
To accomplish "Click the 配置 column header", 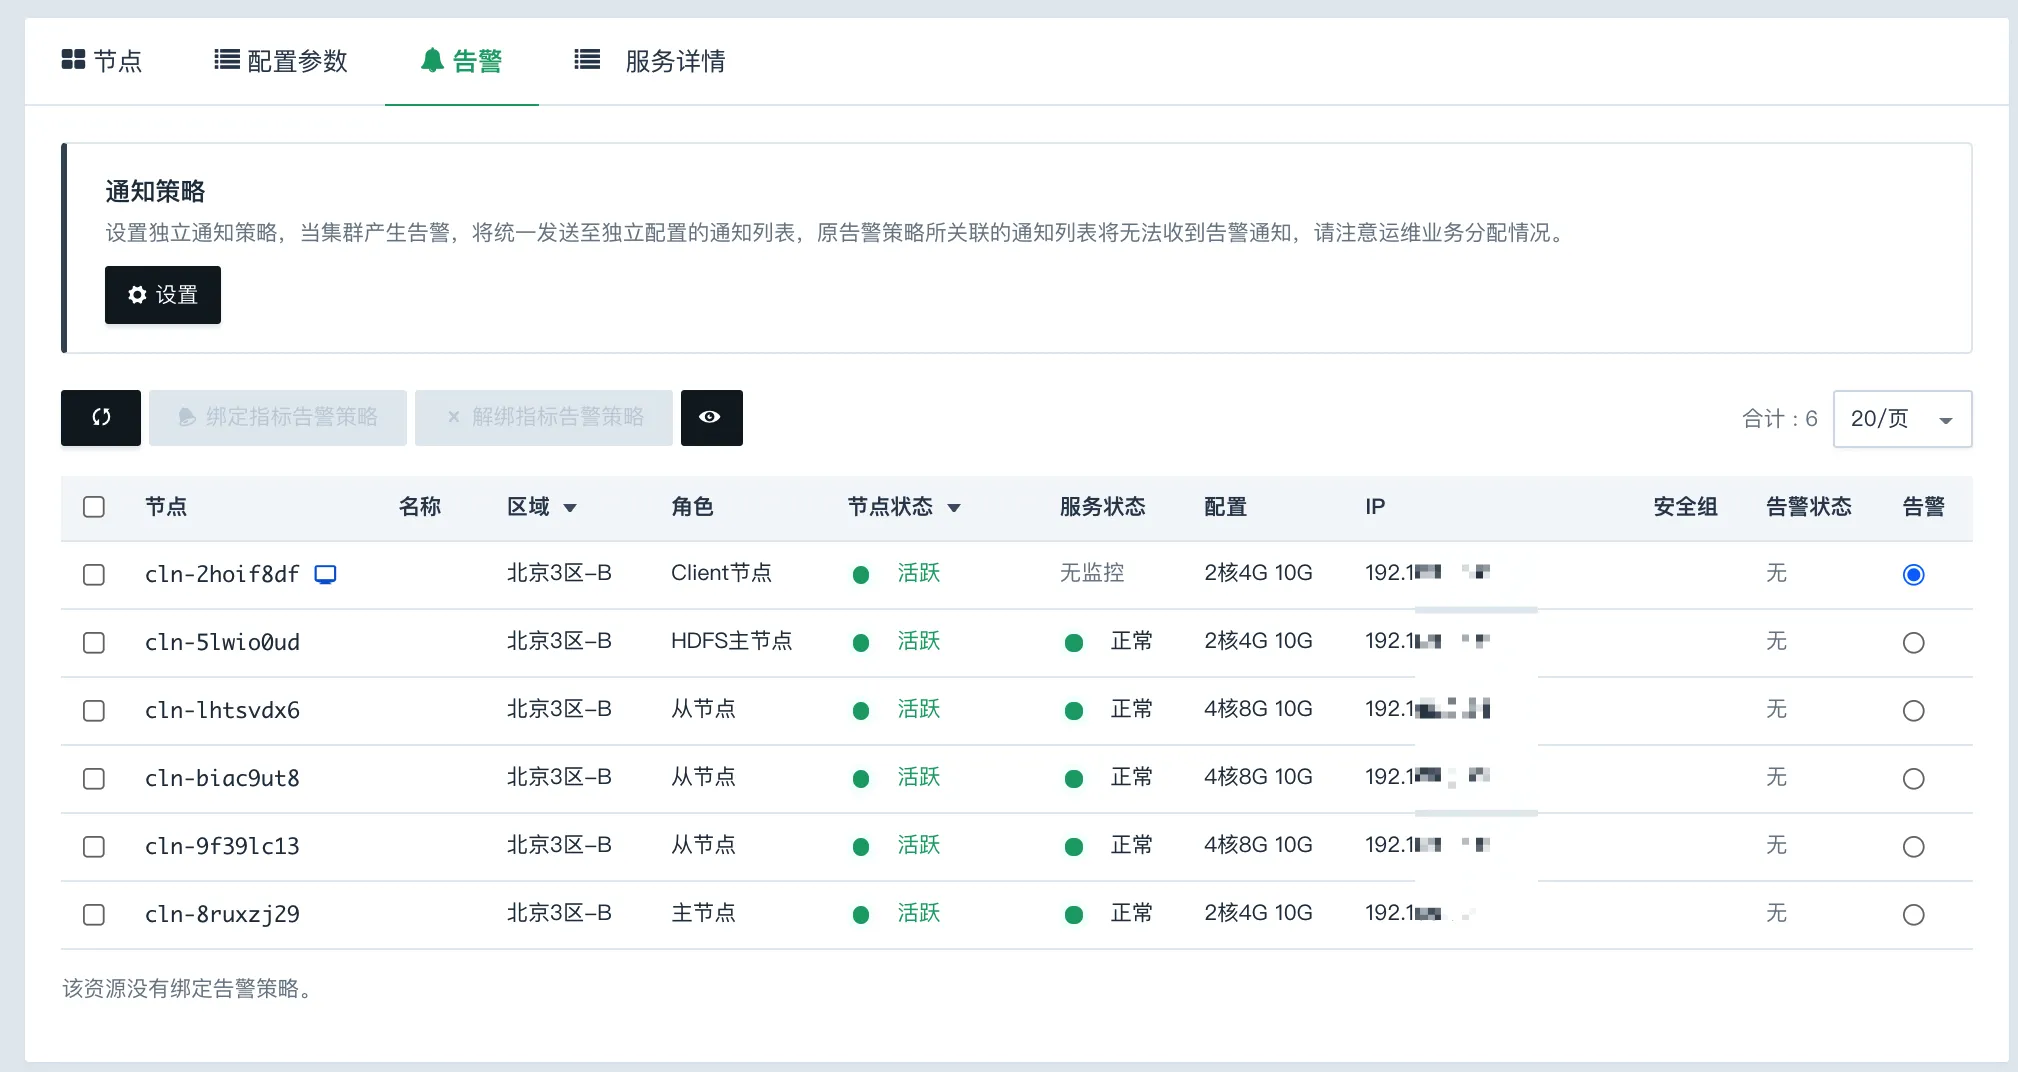I will (1225, 507).
